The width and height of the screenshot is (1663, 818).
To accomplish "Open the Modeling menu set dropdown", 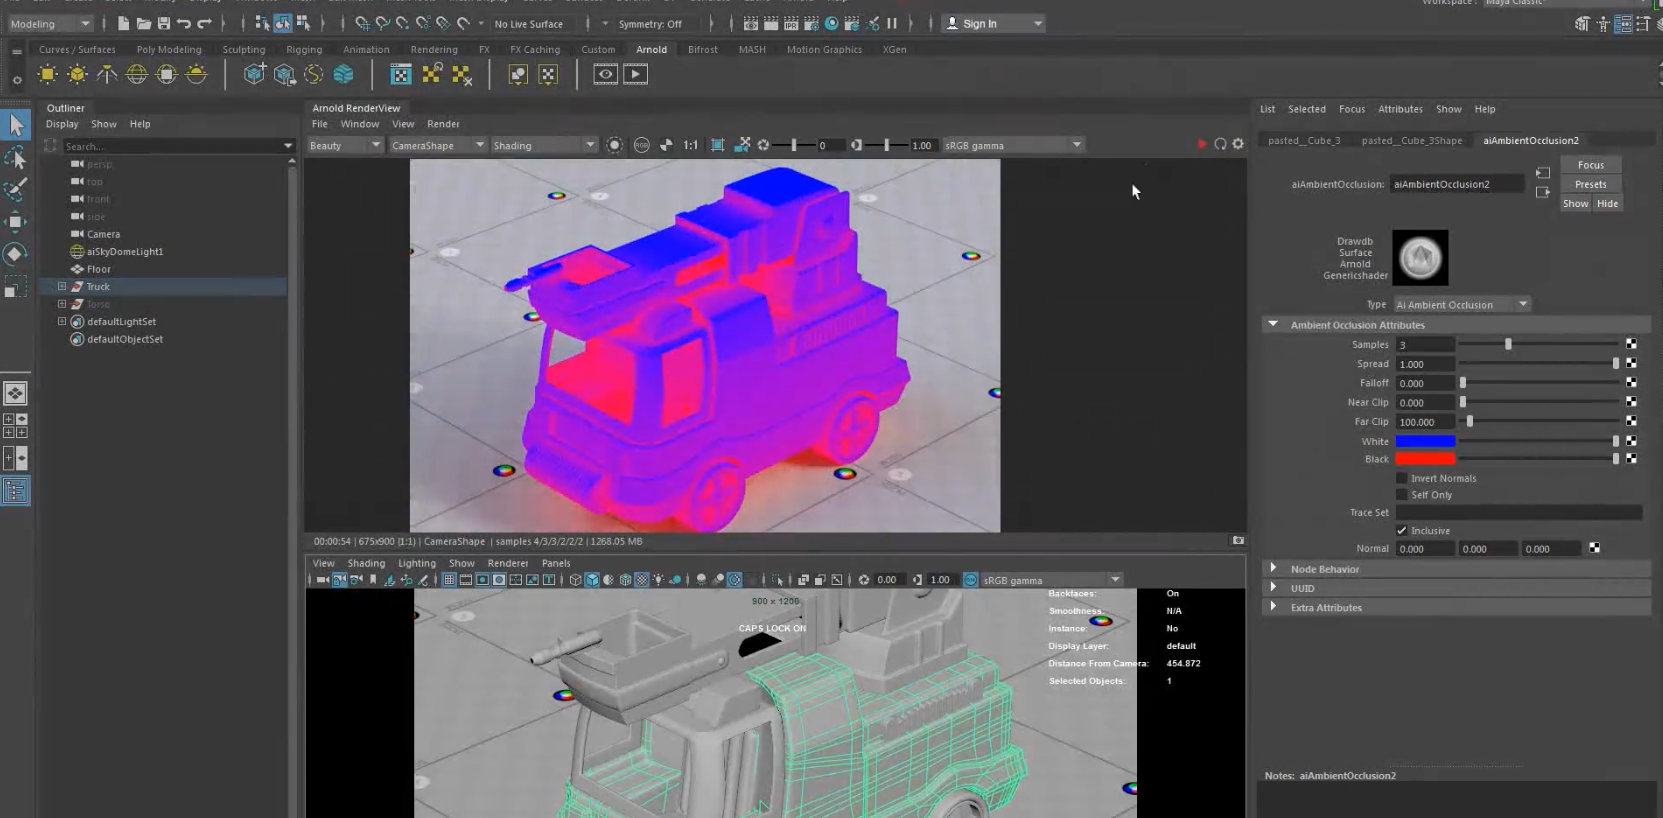I will [x=49, y=24].
